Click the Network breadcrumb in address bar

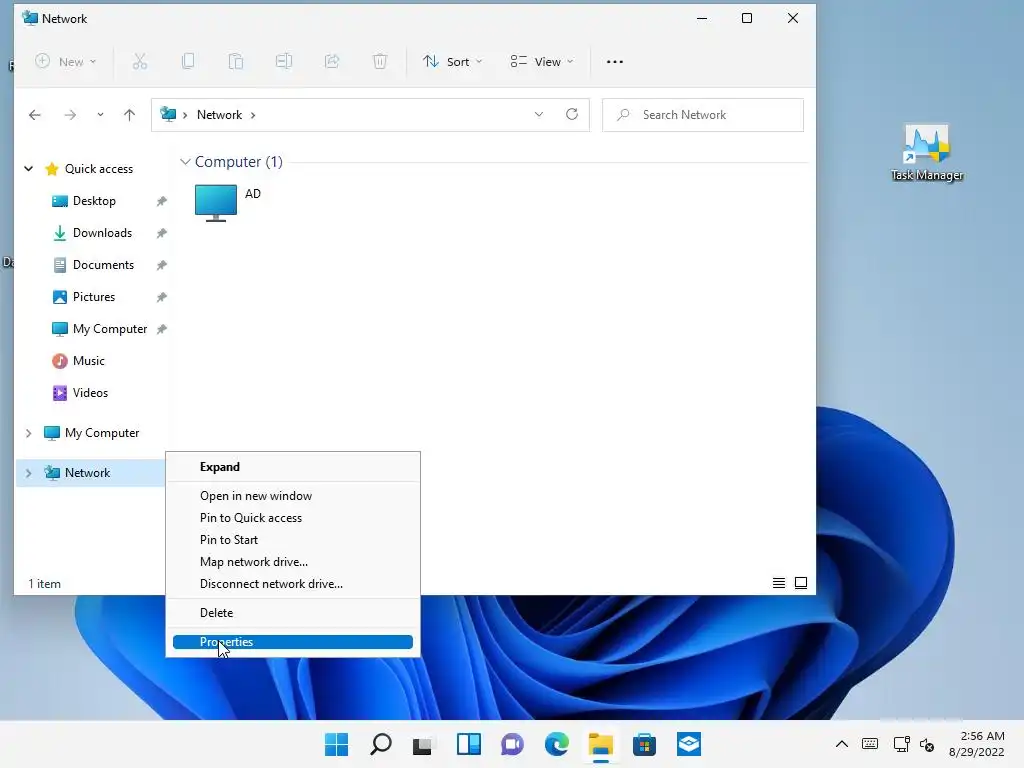pos(219,115)
